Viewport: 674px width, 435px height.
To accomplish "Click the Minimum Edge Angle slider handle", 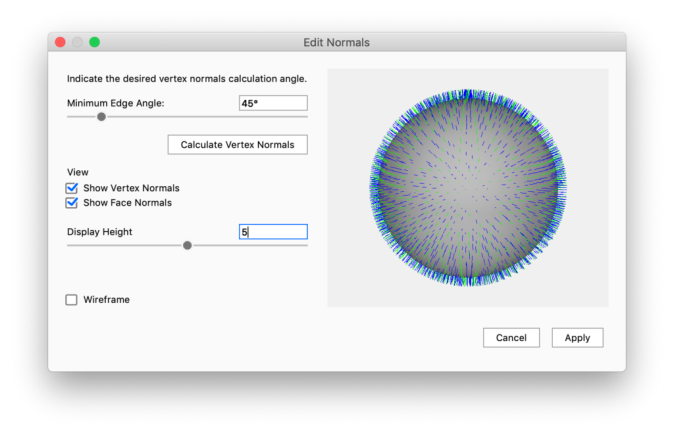I will (101, 117).
